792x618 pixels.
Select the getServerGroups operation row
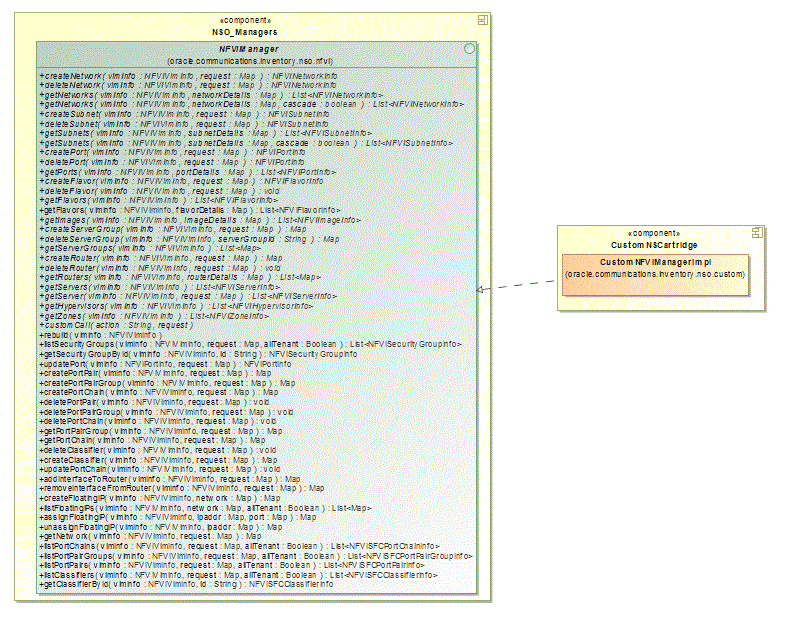[x=150, y=248]
